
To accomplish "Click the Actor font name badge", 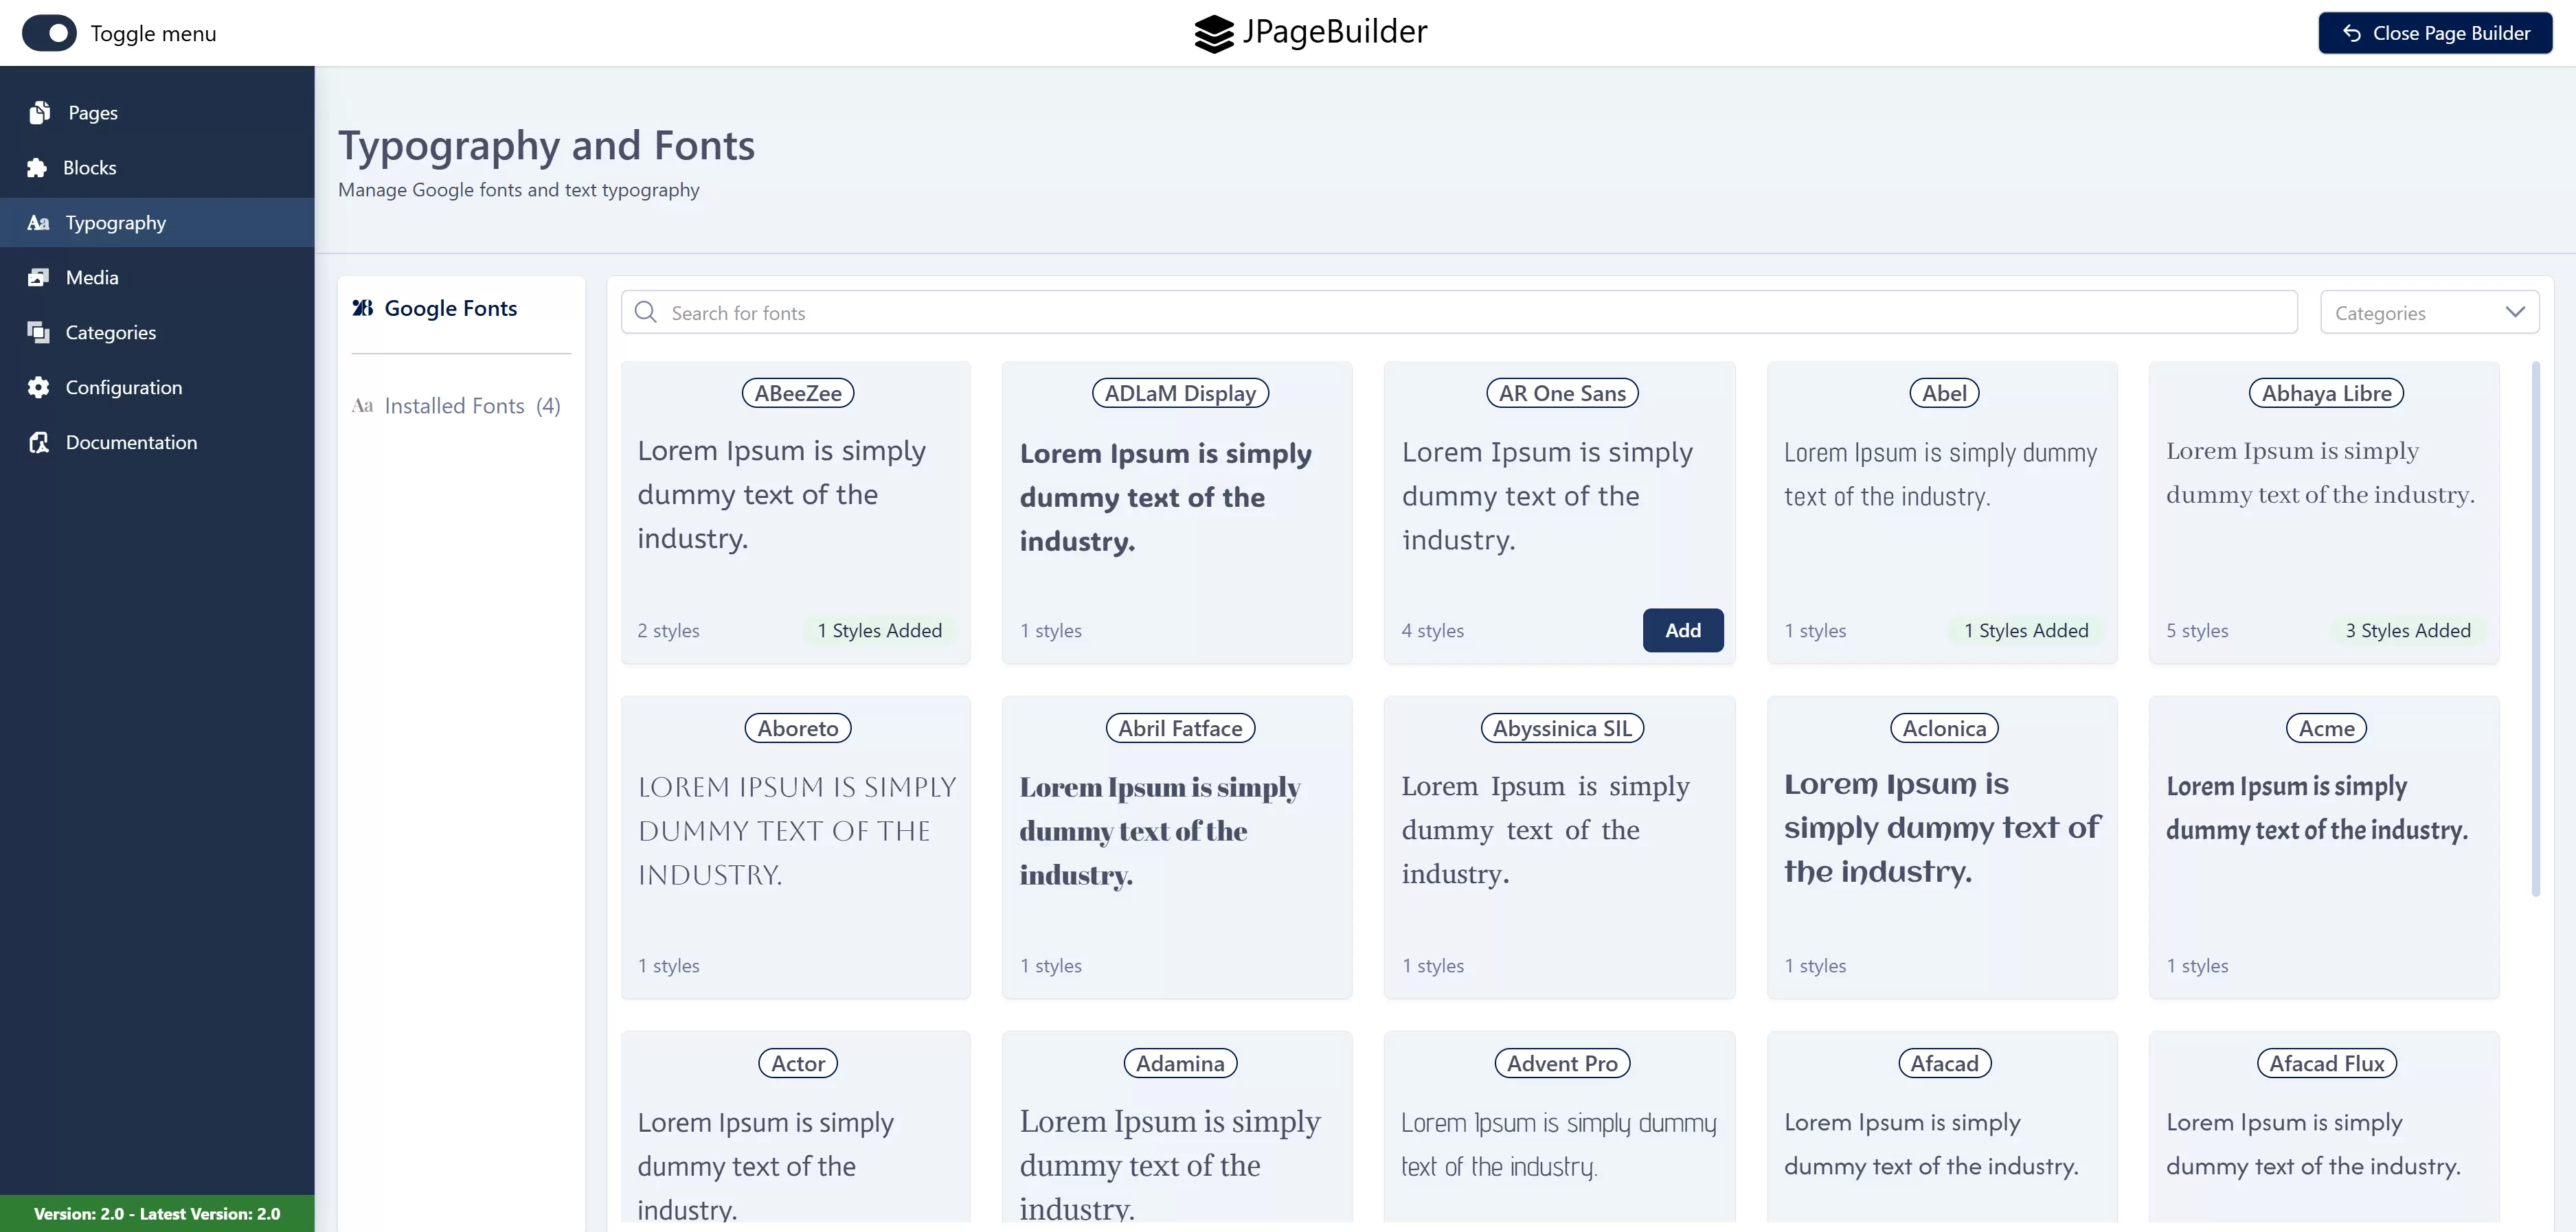I will (798, 1064).
